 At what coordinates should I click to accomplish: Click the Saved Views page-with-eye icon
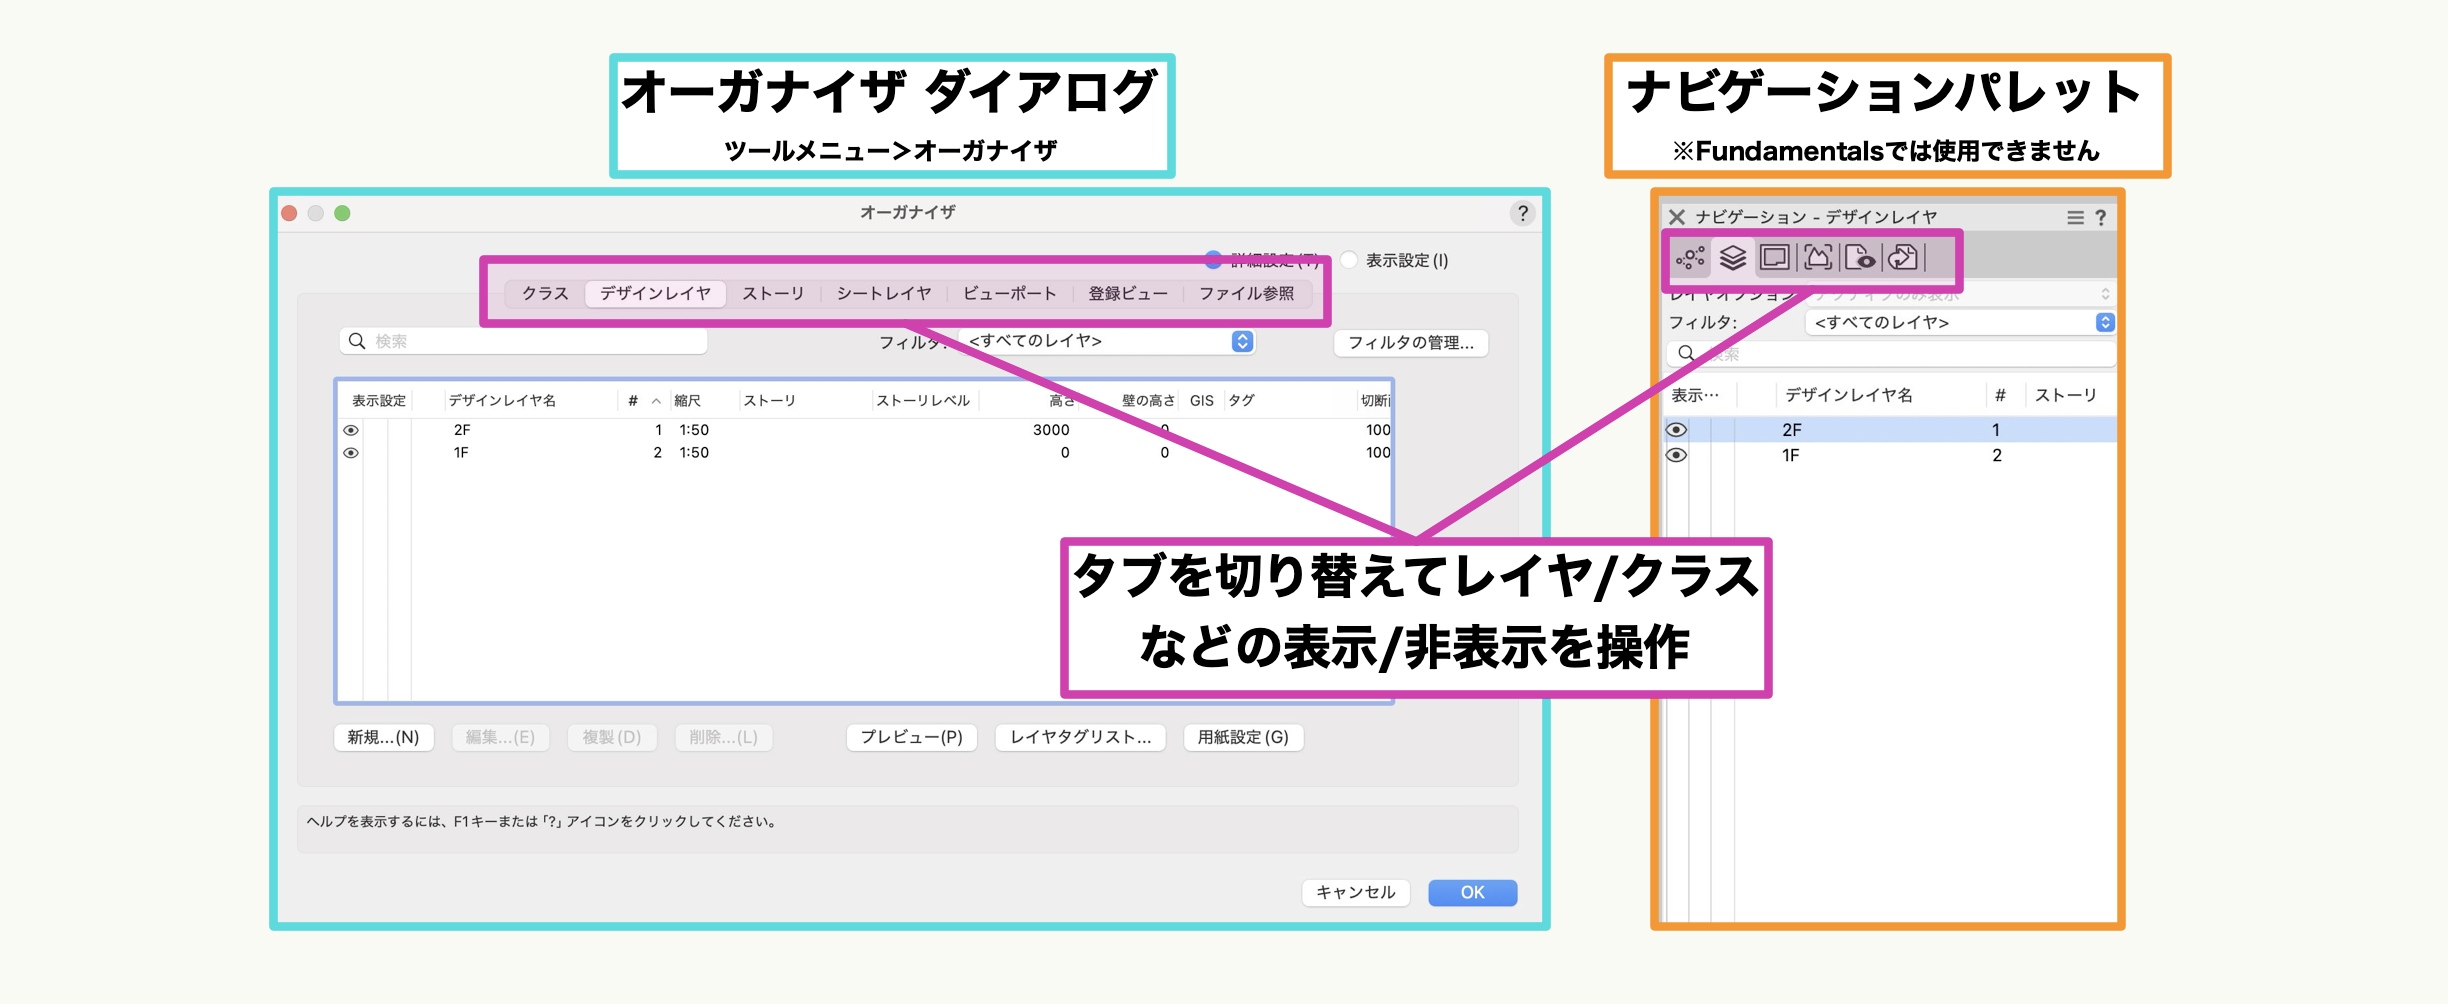point(1860,258)
